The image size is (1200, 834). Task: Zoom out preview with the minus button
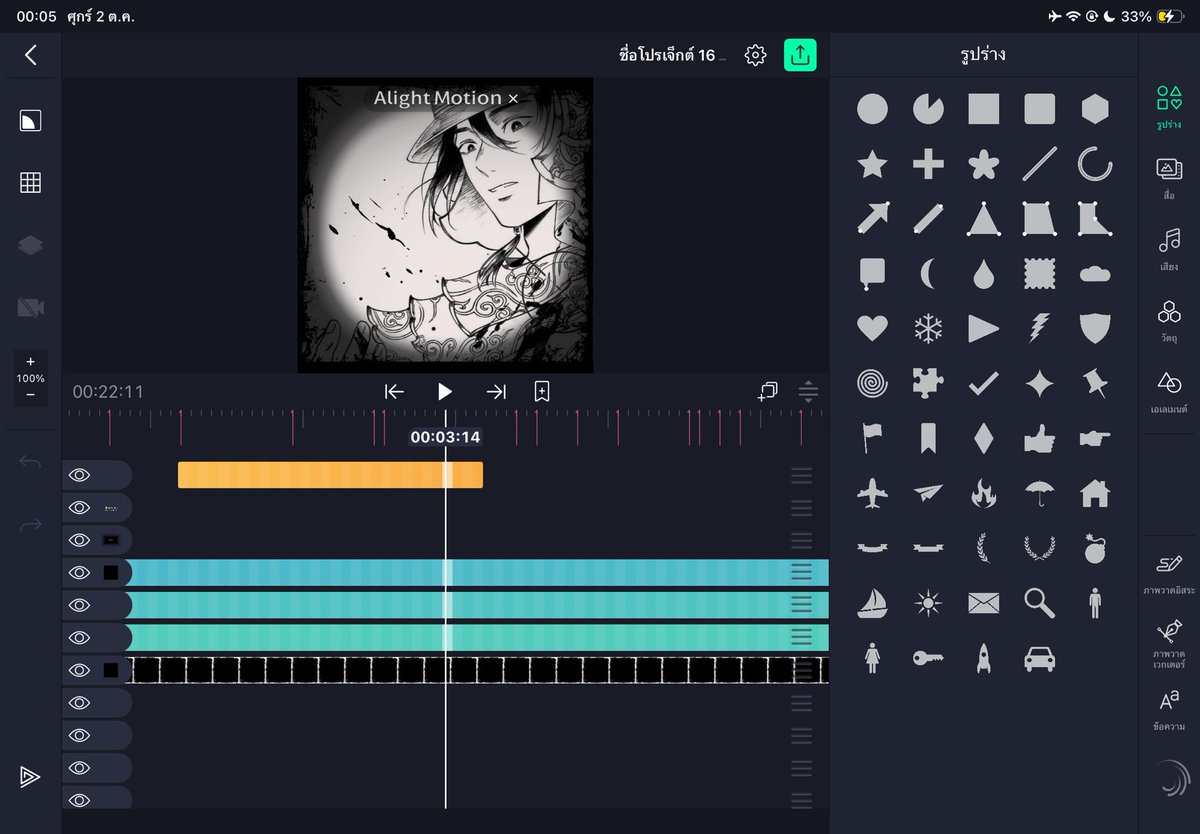pyautogui.click(x=30, y=395)
